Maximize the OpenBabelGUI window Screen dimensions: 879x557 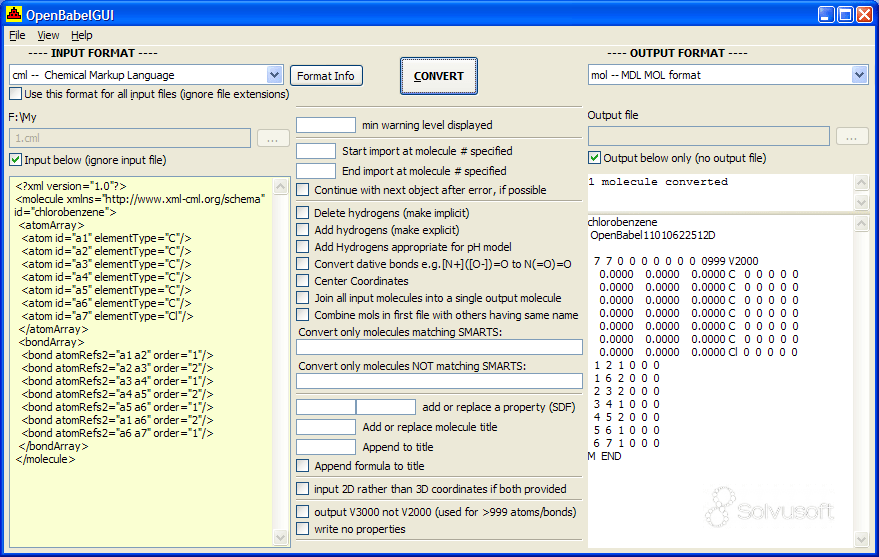pyautogui.click(x=845, y=14)
